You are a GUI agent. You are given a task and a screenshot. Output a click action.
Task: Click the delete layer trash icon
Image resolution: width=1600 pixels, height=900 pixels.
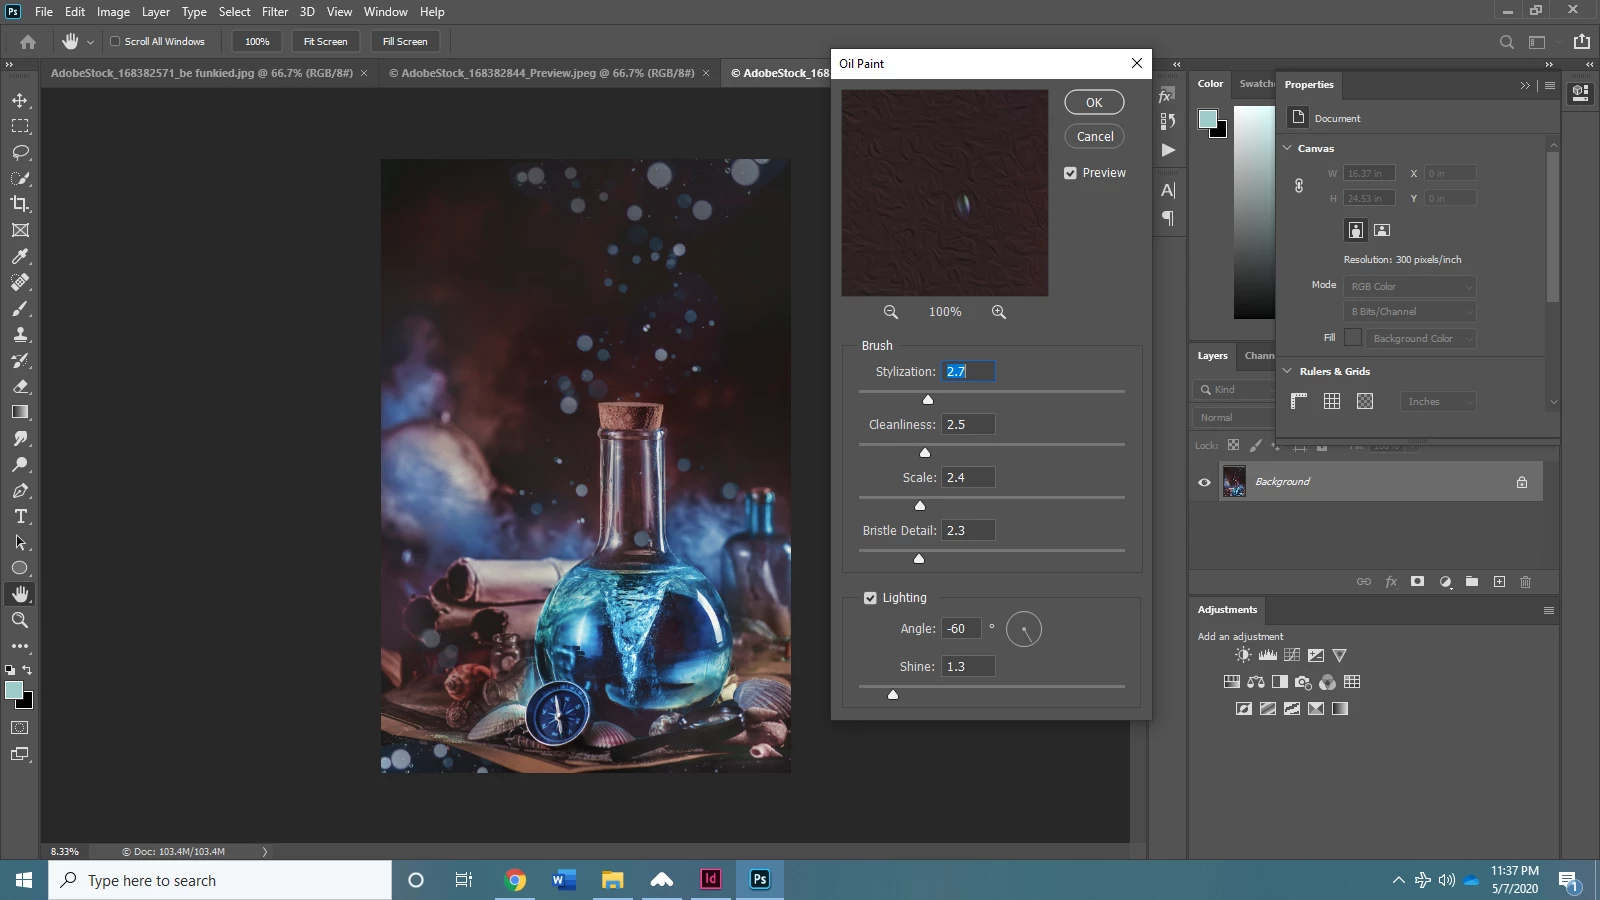(1525, 582)
